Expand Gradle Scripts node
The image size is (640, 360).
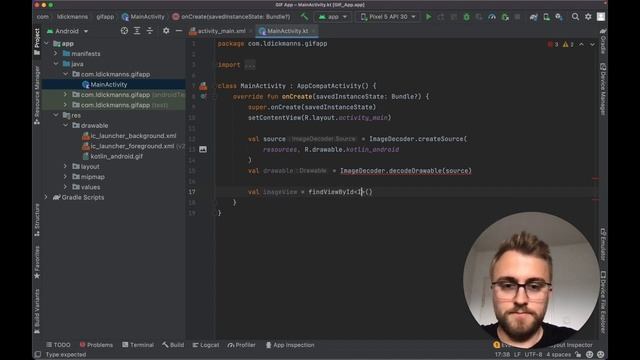pos(47,197)
